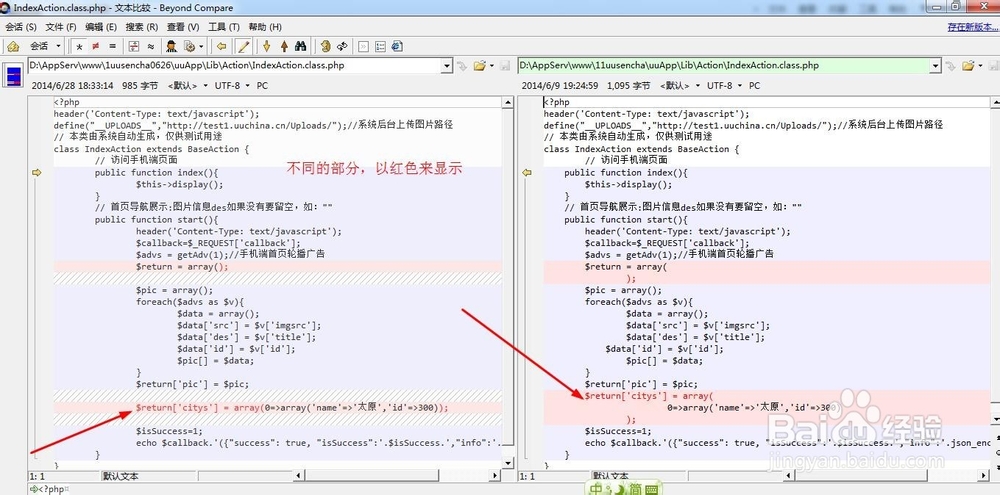Click the Home session icon in toolbar
This screenshot has width=1000, height=495.
point(13,46)
